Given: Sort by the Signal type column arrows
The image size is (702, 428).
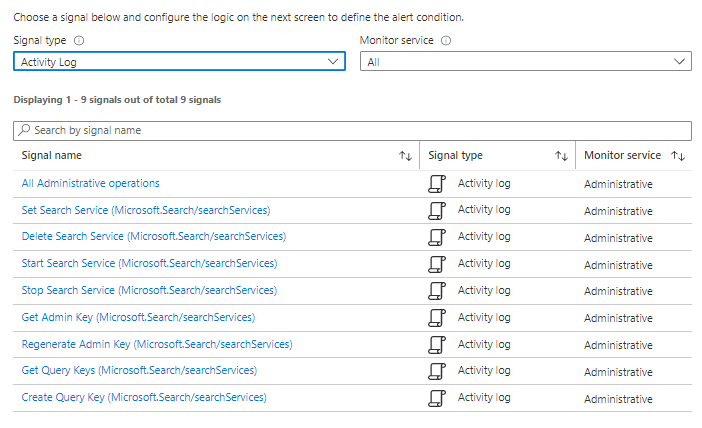Looking at the screenshot, I should [x=561, y=156].
